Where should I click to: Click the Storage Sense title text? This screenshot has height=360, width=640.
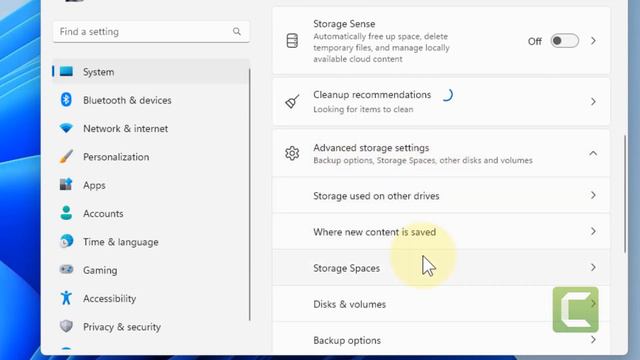(x=344, y=24)
